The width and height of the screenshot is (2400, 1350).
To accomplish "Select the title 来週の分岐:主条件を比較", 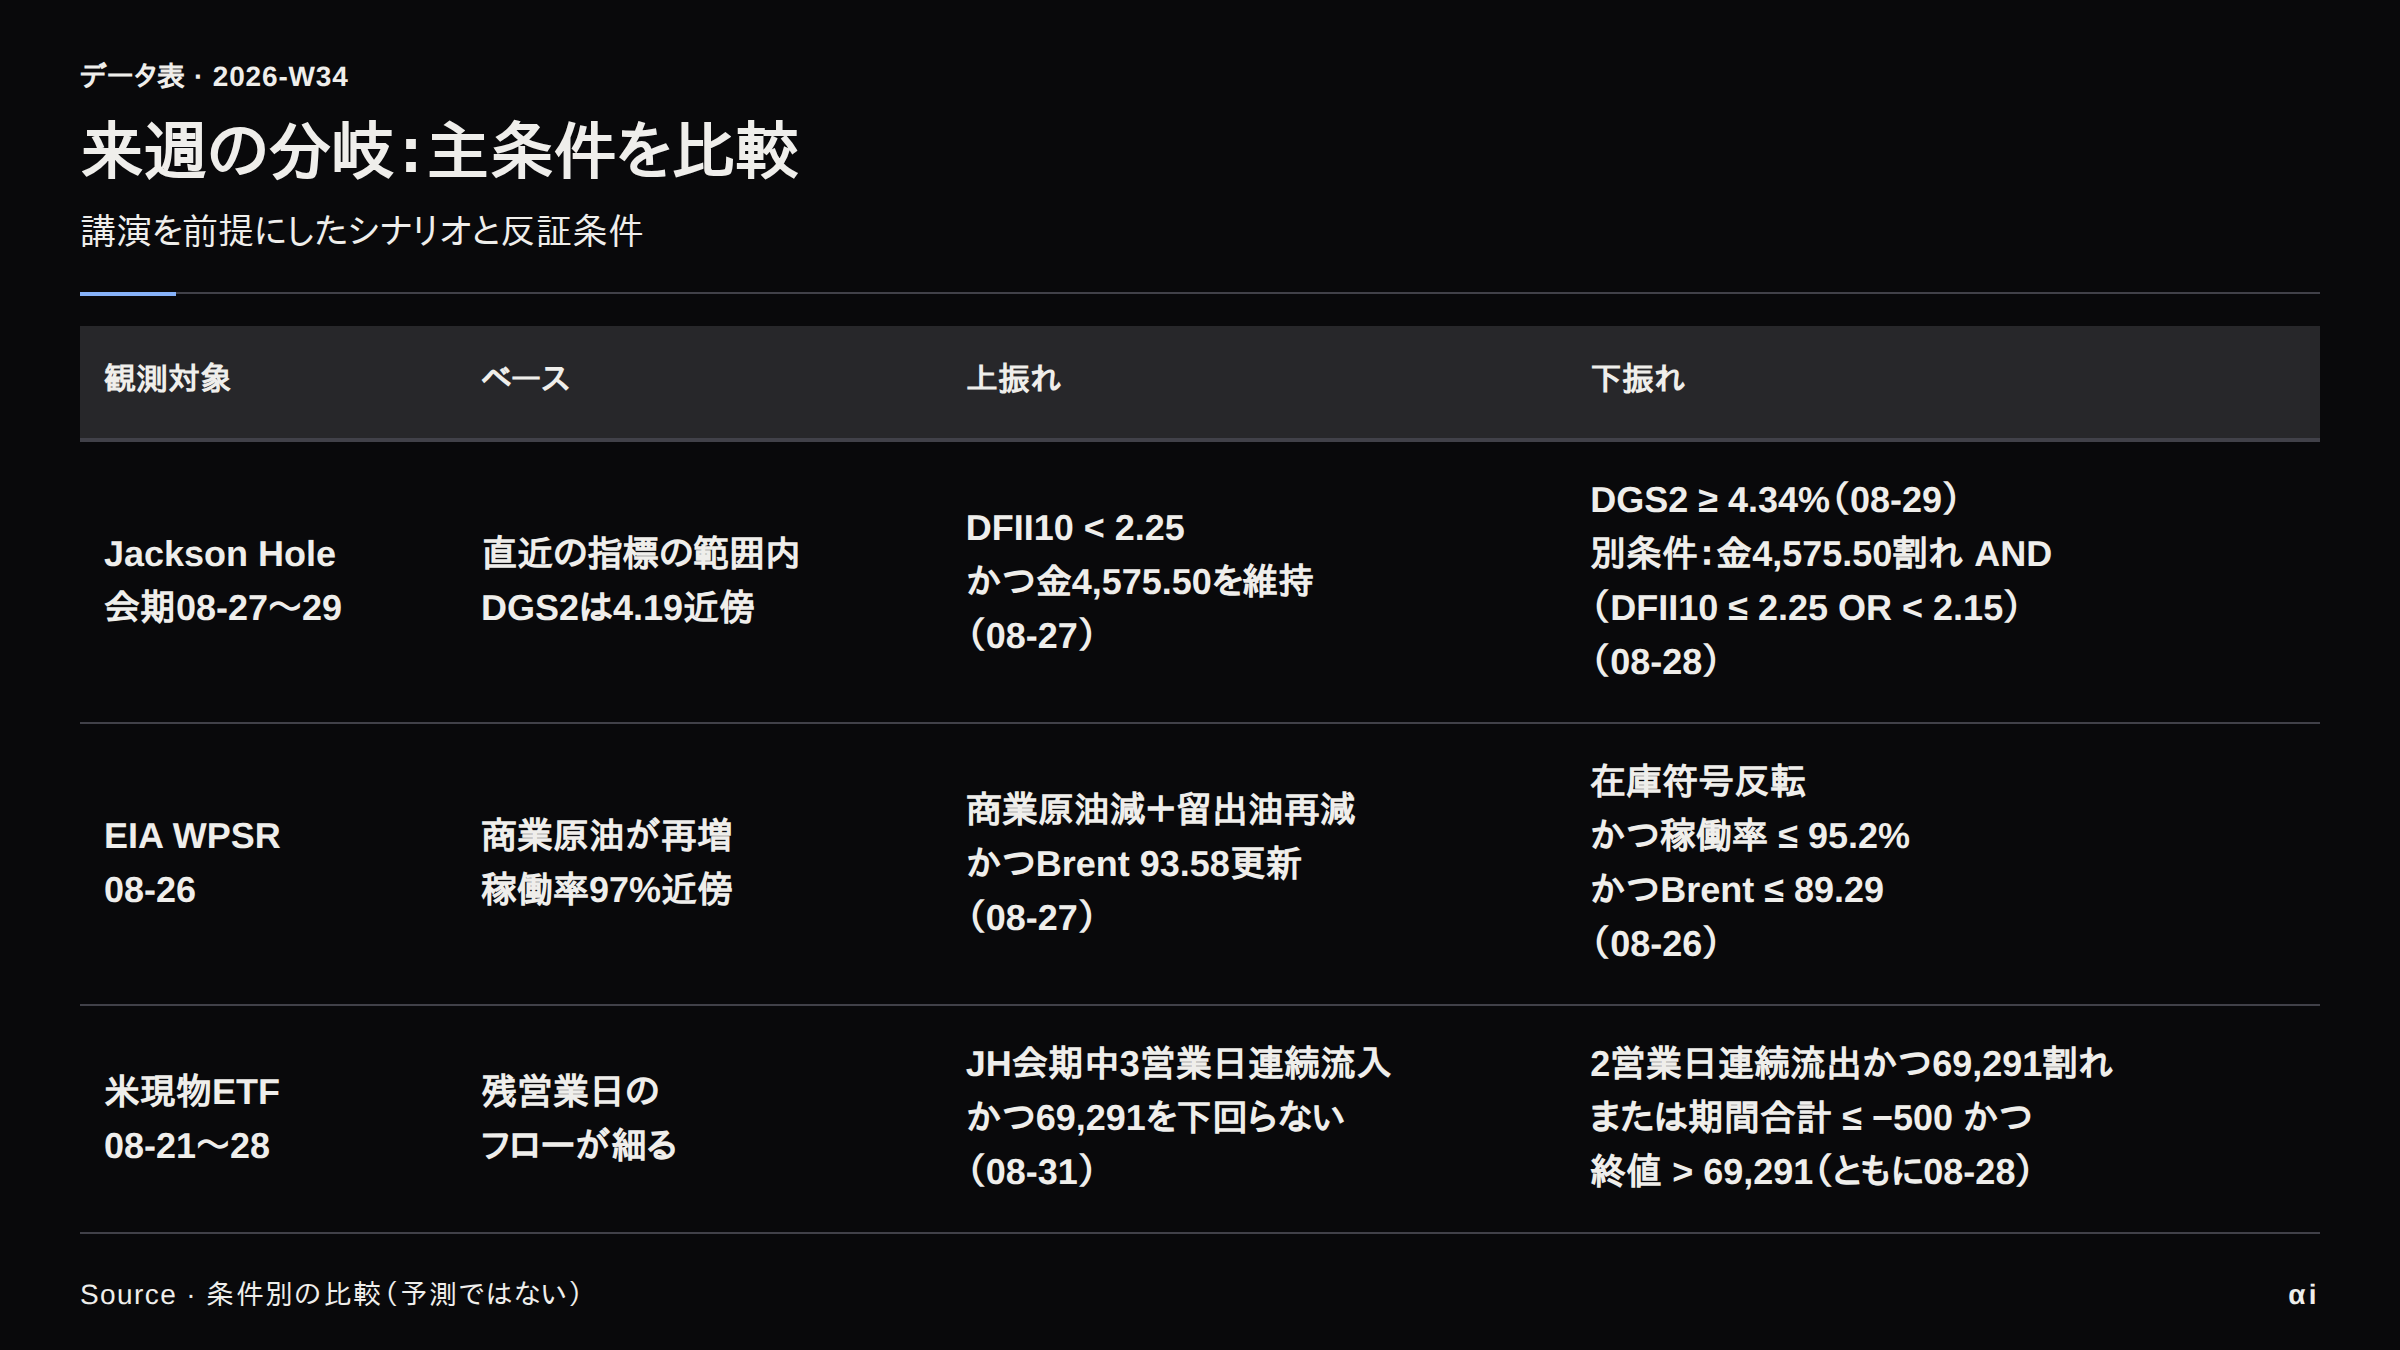I will point(439,152).
